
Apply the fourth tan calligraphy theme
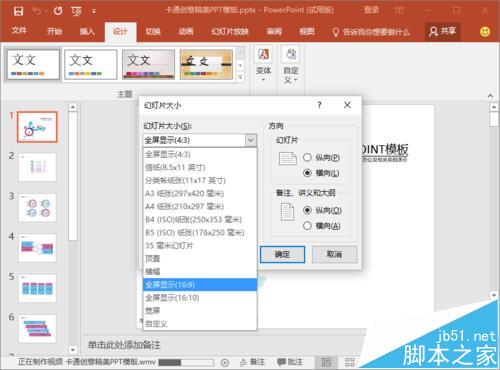tap(206, 64)
